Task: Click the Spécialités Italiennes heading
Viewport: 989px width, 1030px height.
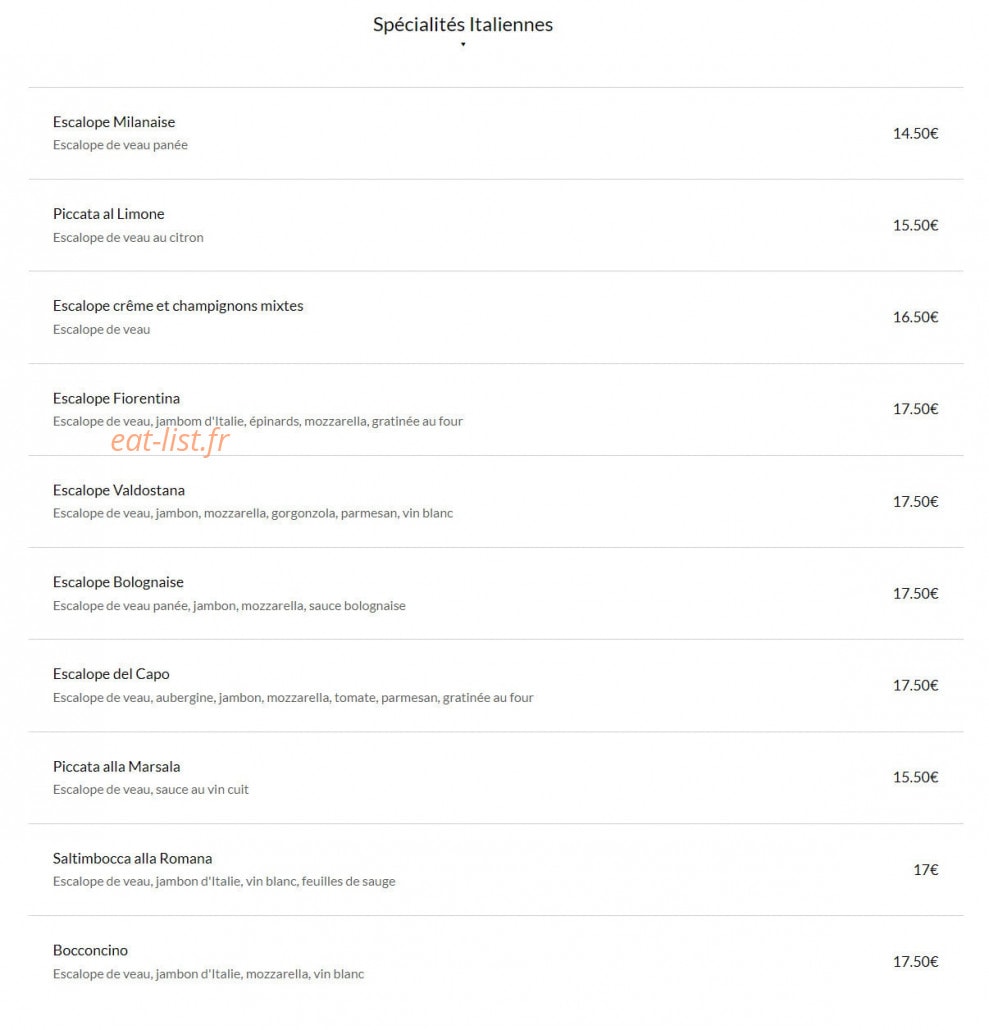Action: click(463, 24)
